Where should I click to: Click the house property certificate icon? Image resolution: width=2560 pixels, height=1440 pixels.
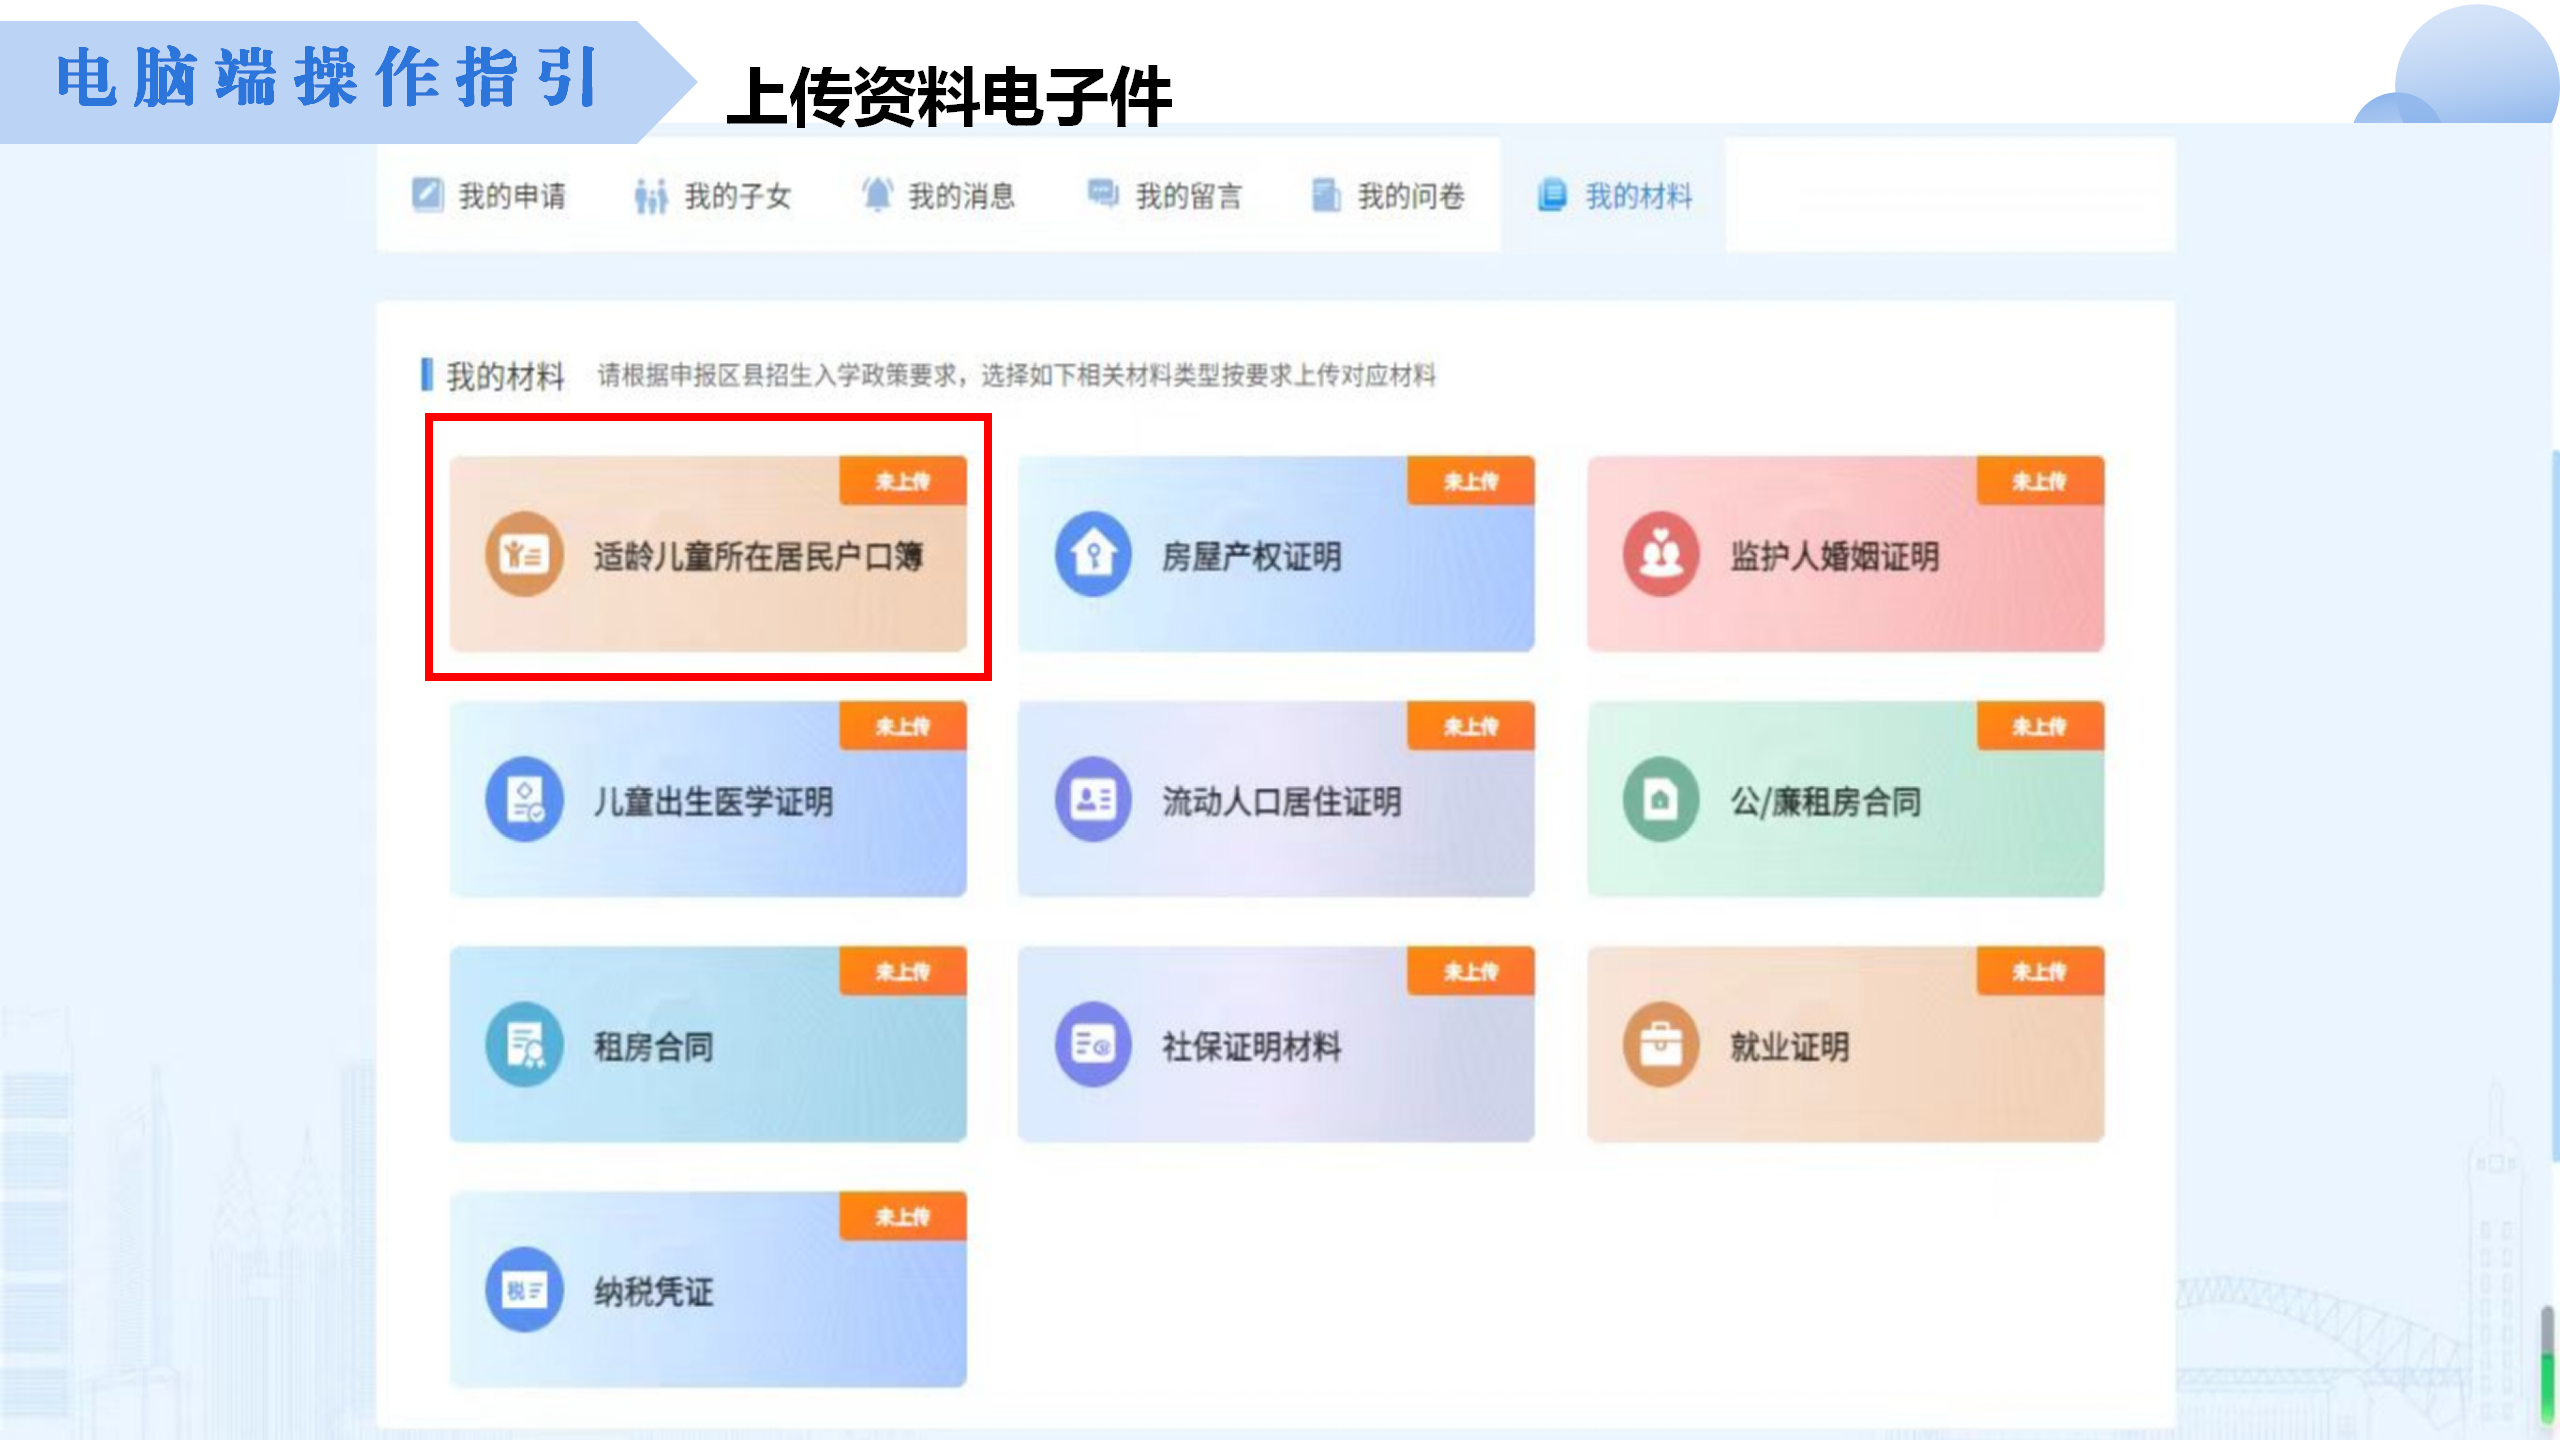click(1093, 554)
